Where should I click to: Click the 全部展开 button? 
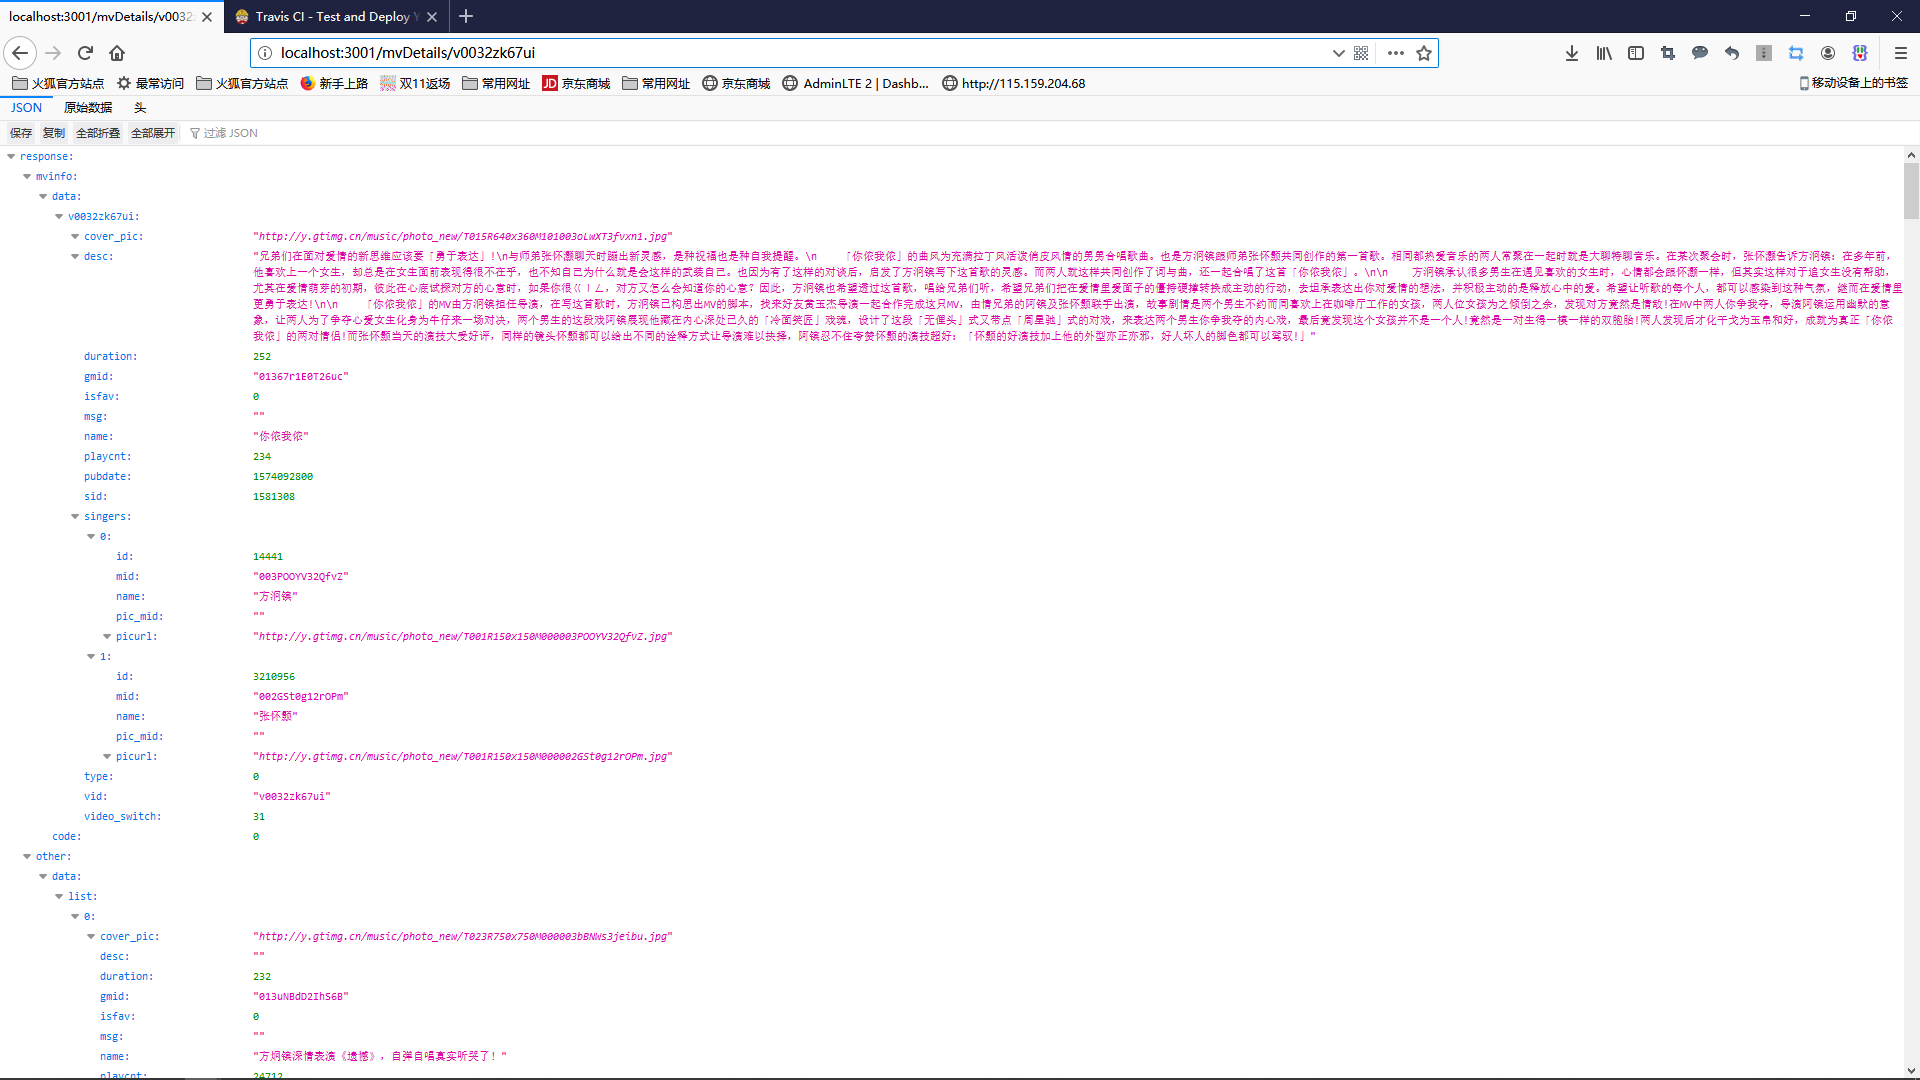click(153, 133)
